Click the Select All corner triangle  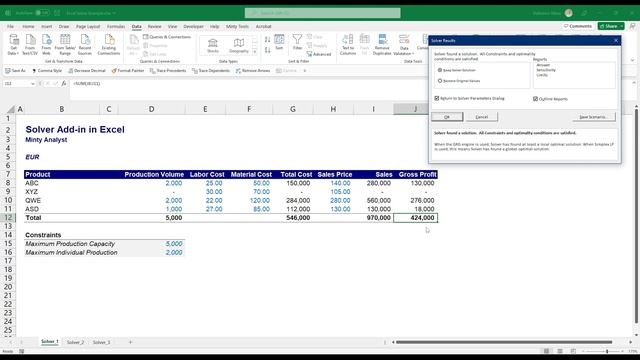pyautogui.click(x=10, y=109)
